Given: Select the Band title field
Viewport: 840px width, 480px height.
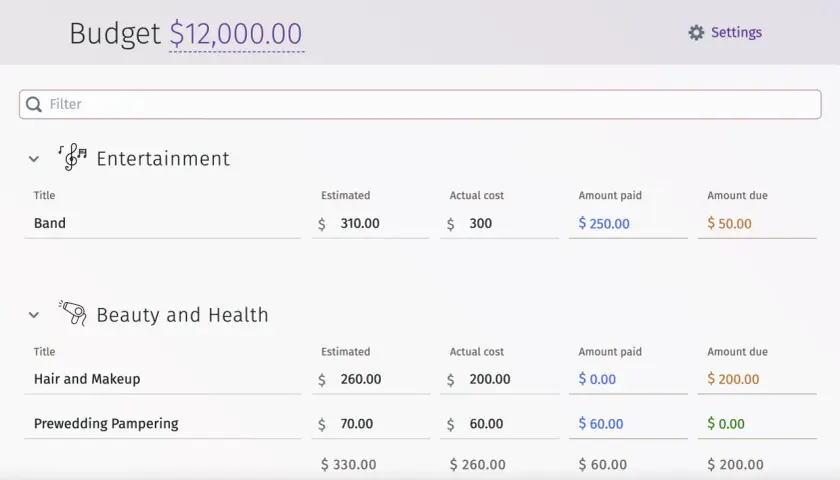Looking at the screenshot, I should [163, 223].
